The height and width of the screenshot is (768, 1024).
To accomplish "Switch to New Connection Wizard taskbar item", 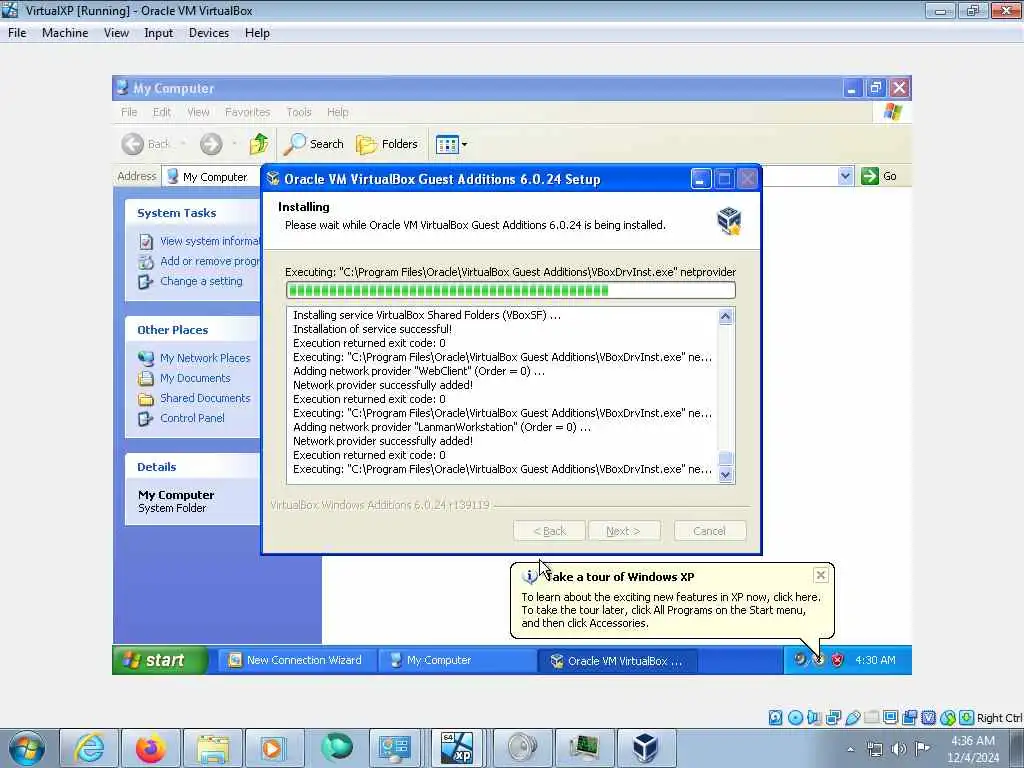I will coord(297,660).
